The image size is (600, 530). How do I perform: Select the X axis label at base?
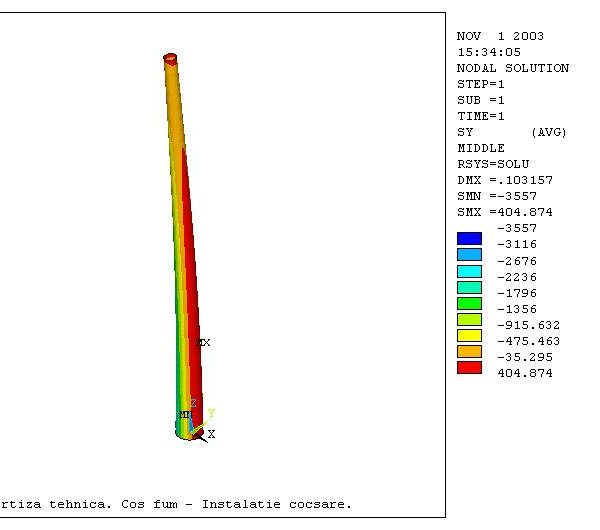pyautogui.click(x=211, y=434)
